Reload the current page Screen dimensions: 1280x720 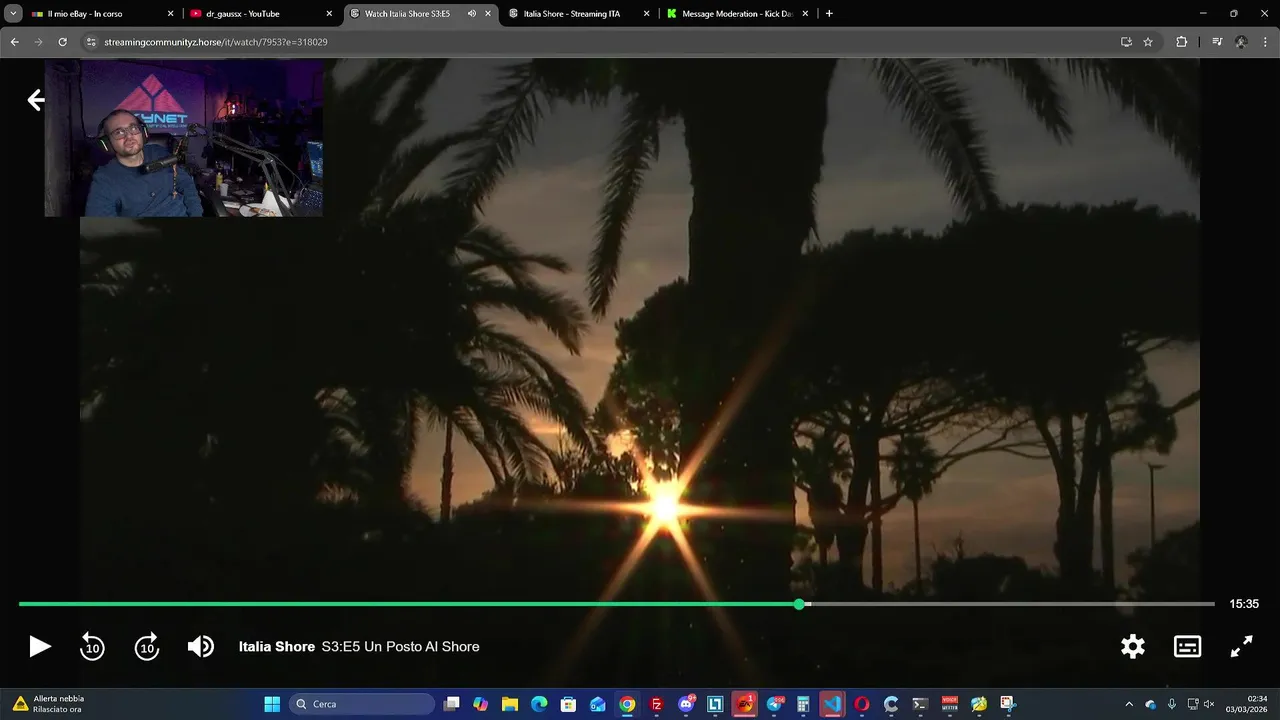[x=62, y=42]
